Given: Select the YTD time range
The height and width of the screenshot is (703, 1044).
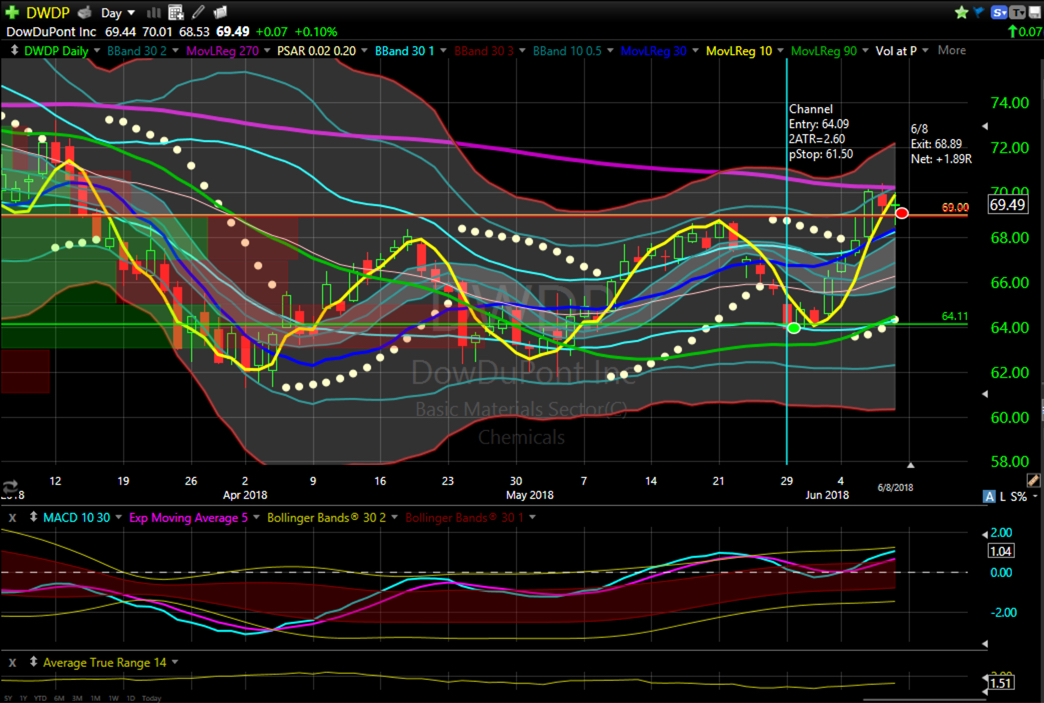Looking at the screenshot, I should [x=39, y=698].
